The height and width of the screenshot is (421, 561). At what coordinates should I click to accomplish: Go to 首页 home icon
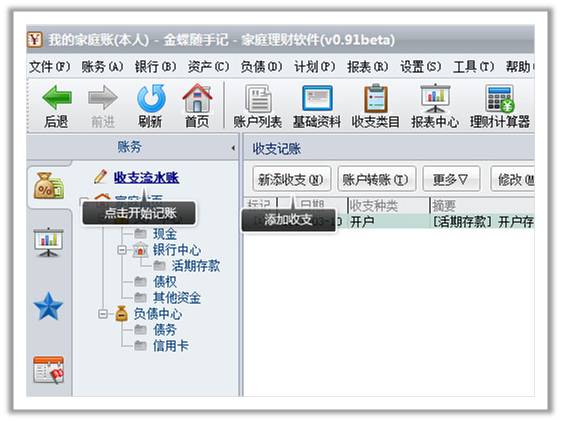[197, 98]
